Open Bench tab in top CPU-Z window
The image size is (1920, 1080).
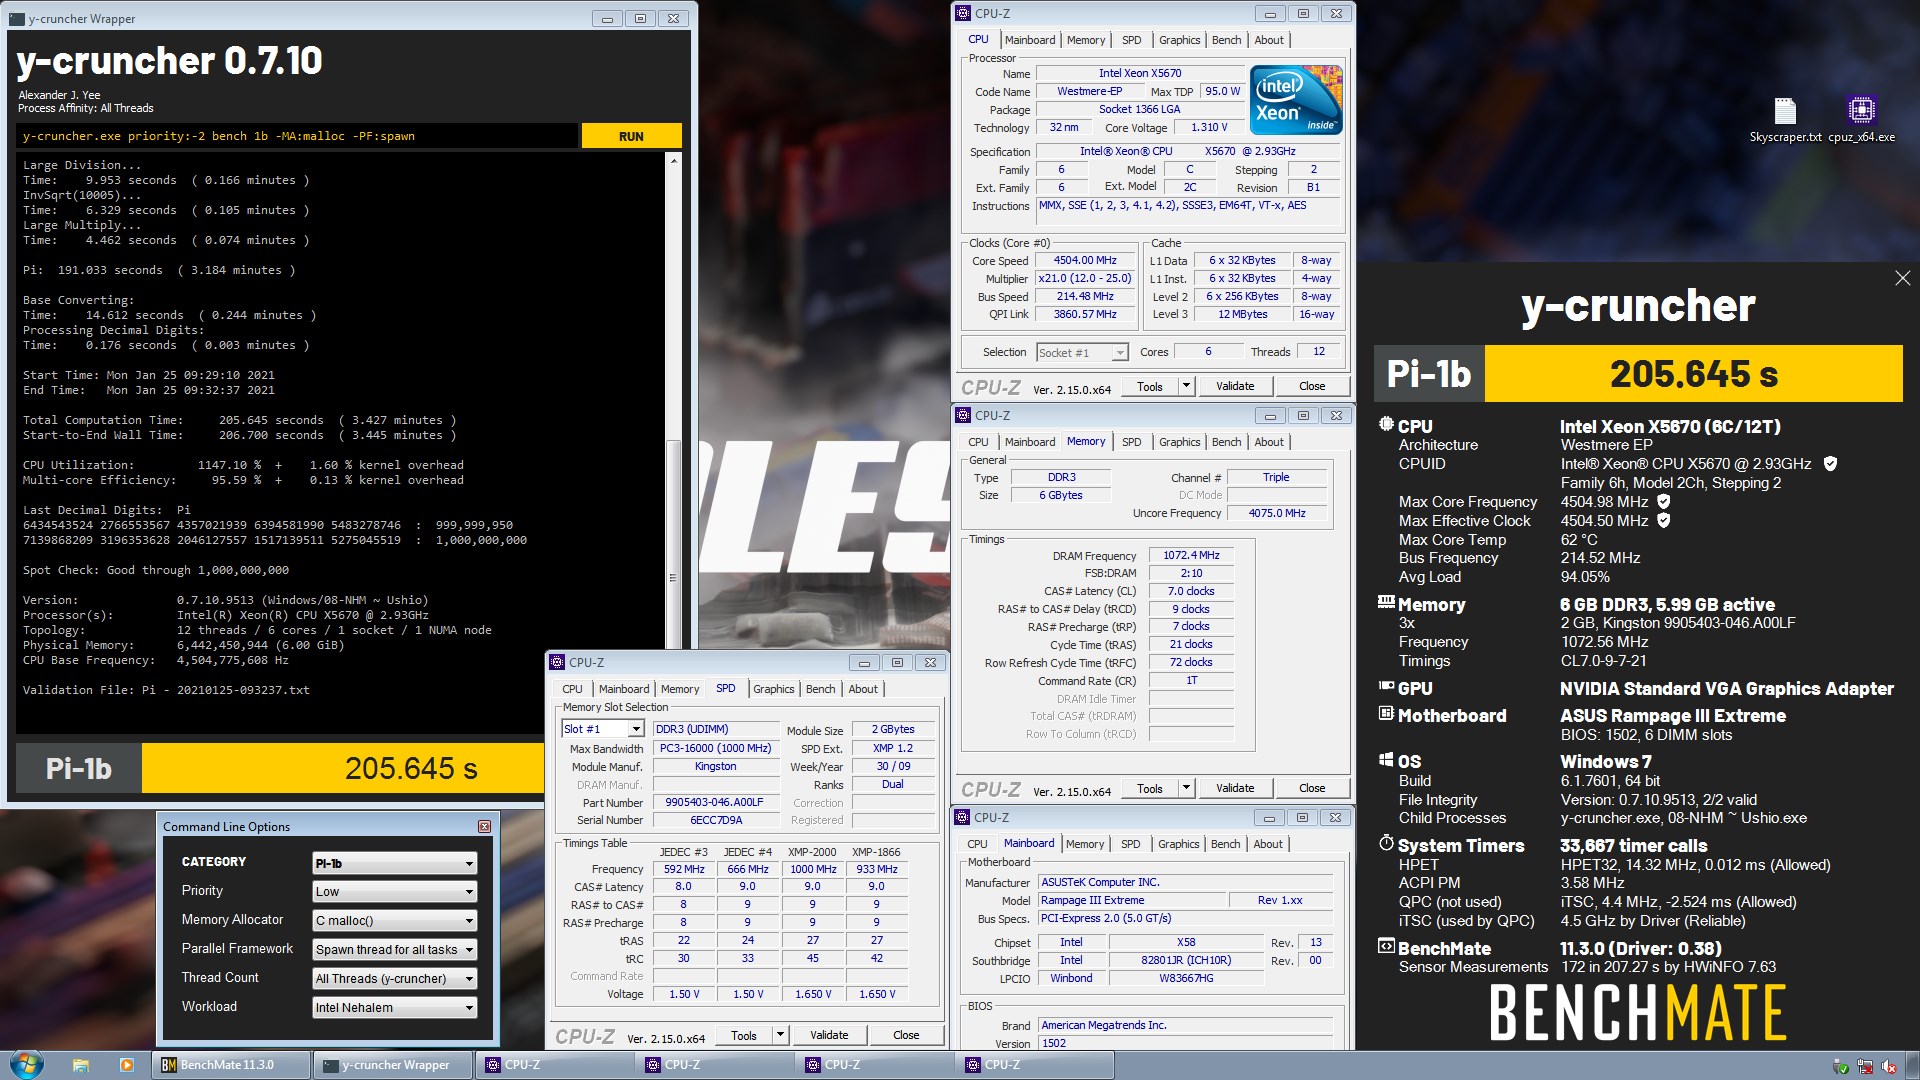1226,40
